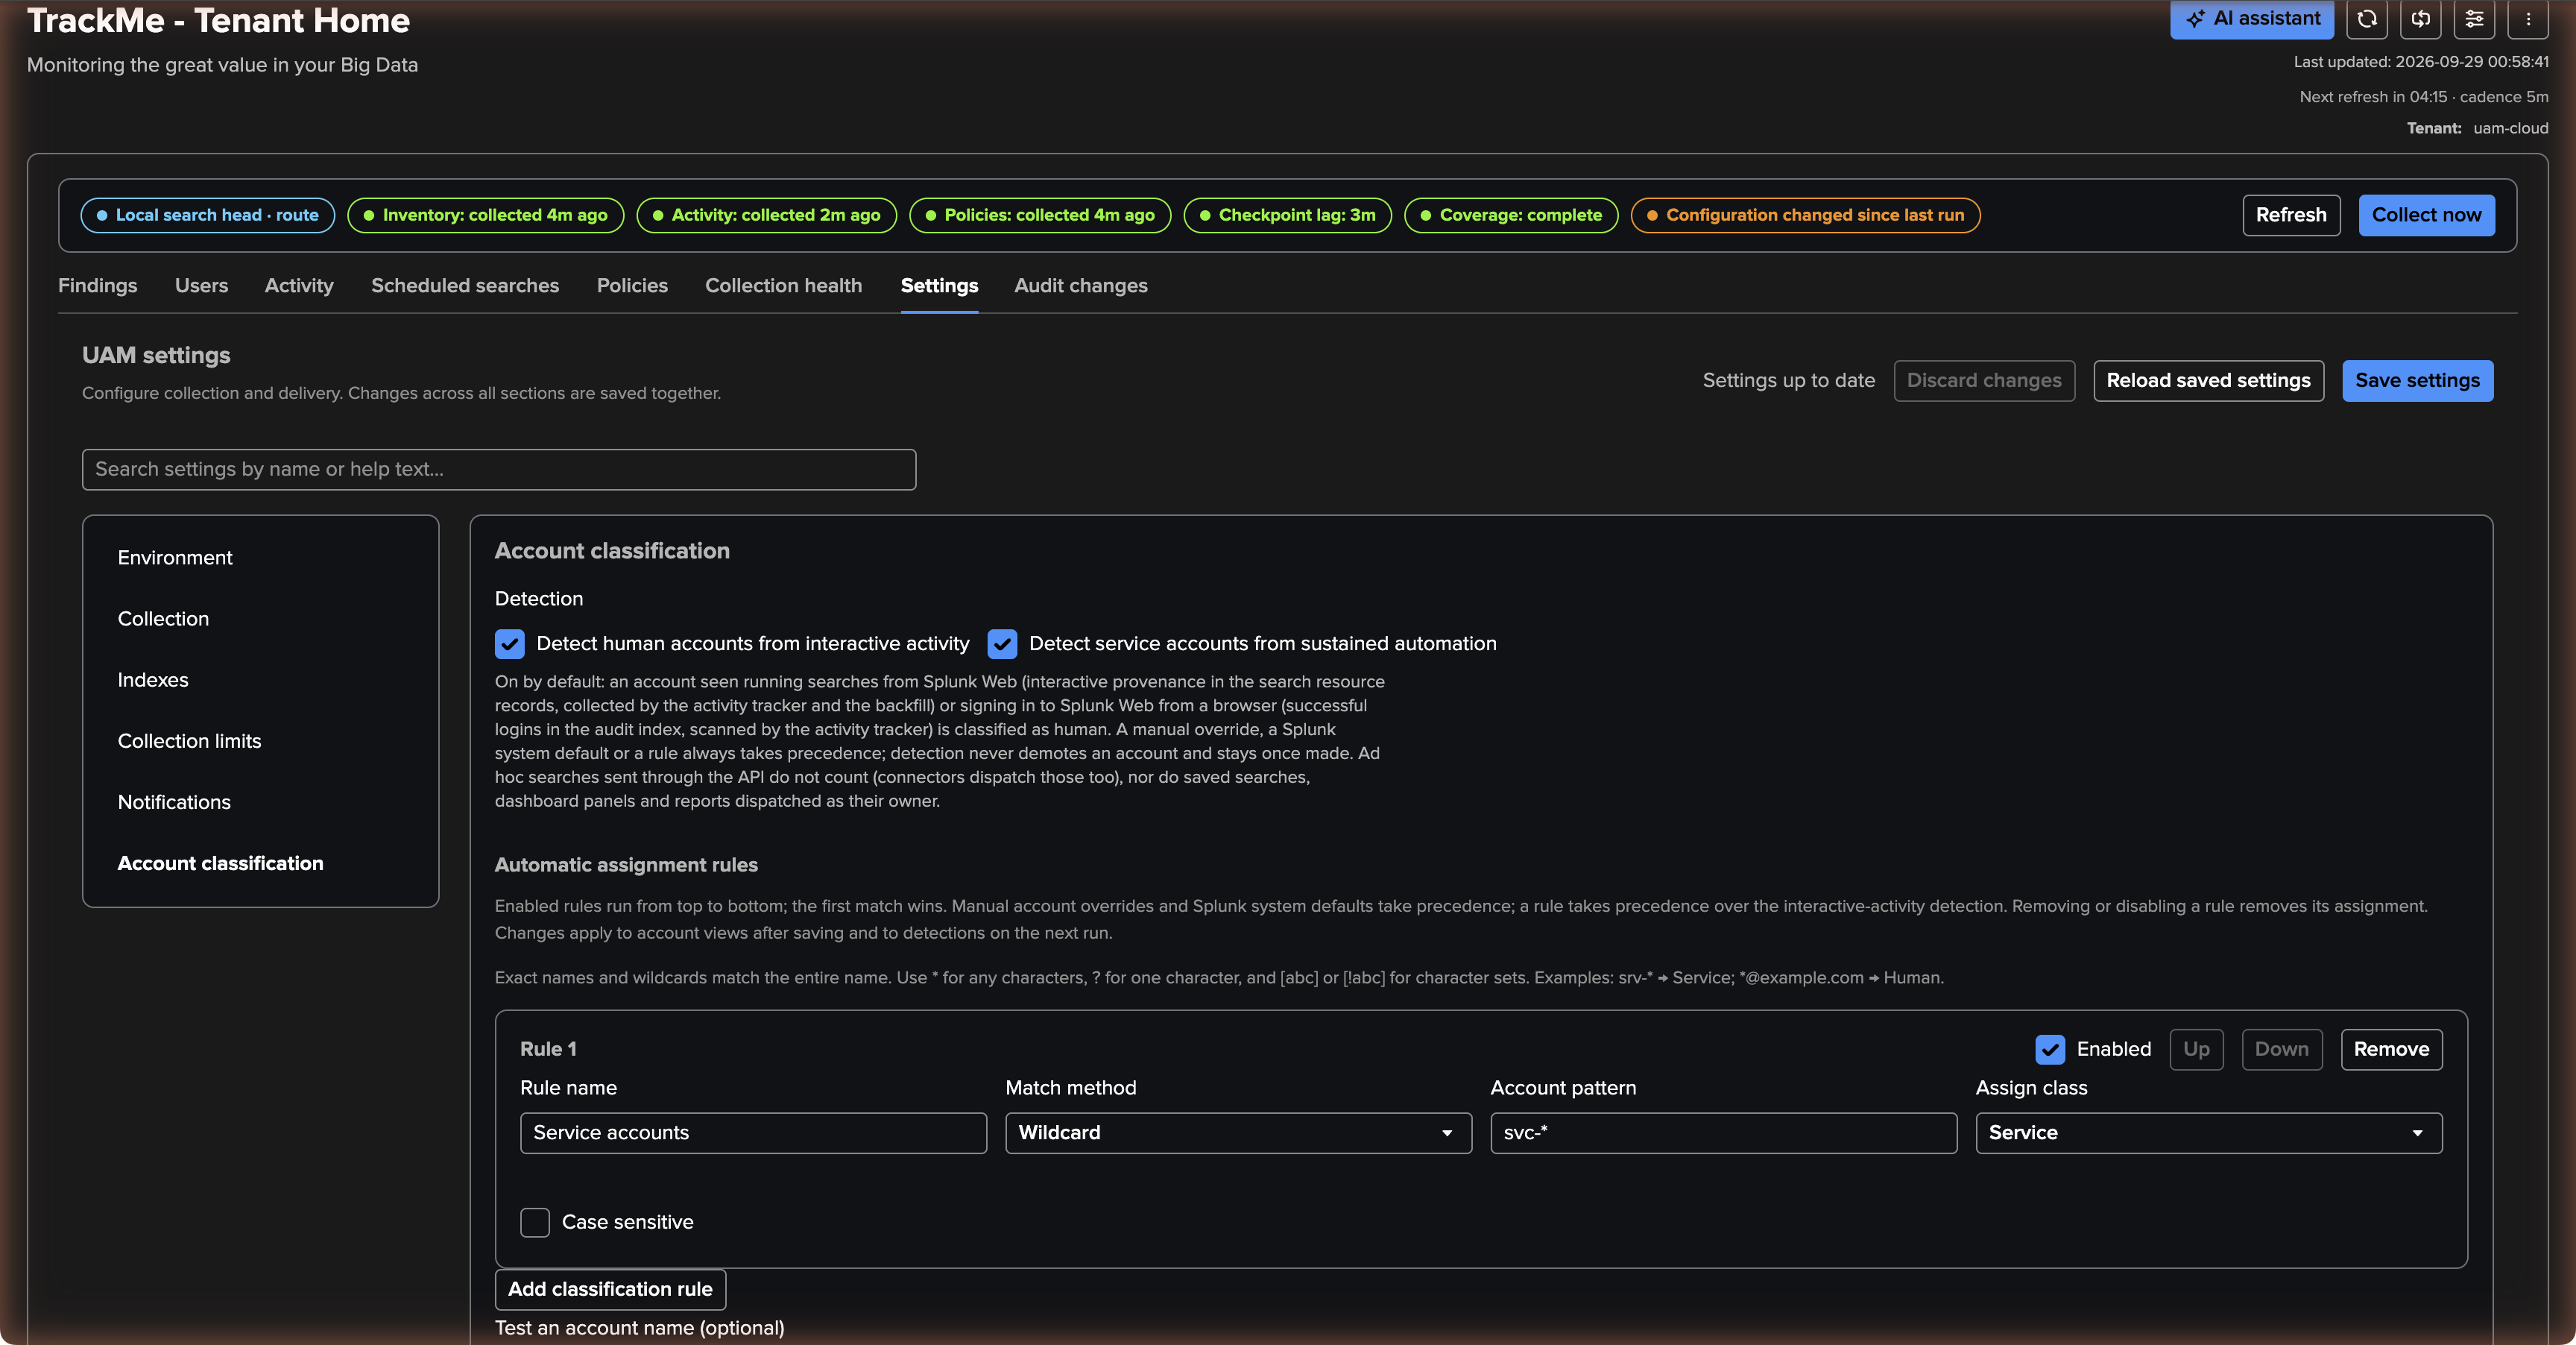
Task: Open the Match method Wildcard dropdown
Action: [x=1238, y=1133]
